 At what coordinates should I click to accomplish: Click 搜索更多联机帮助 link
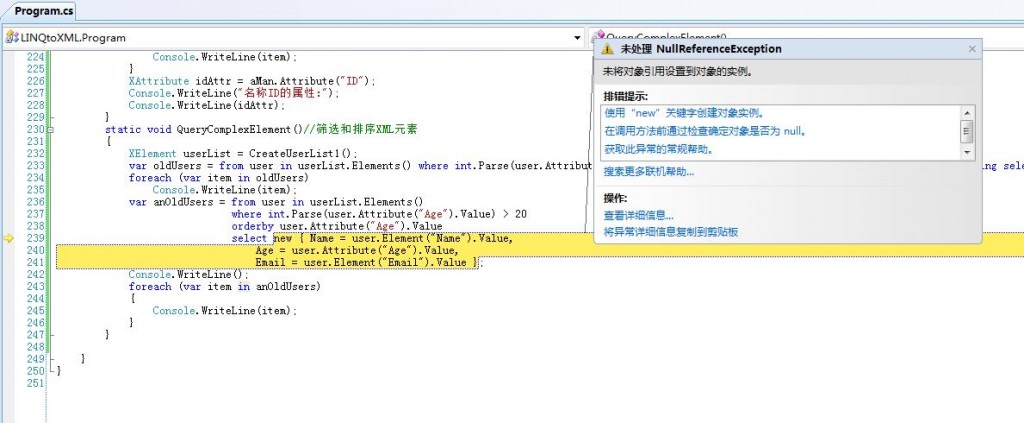[648, 172]
